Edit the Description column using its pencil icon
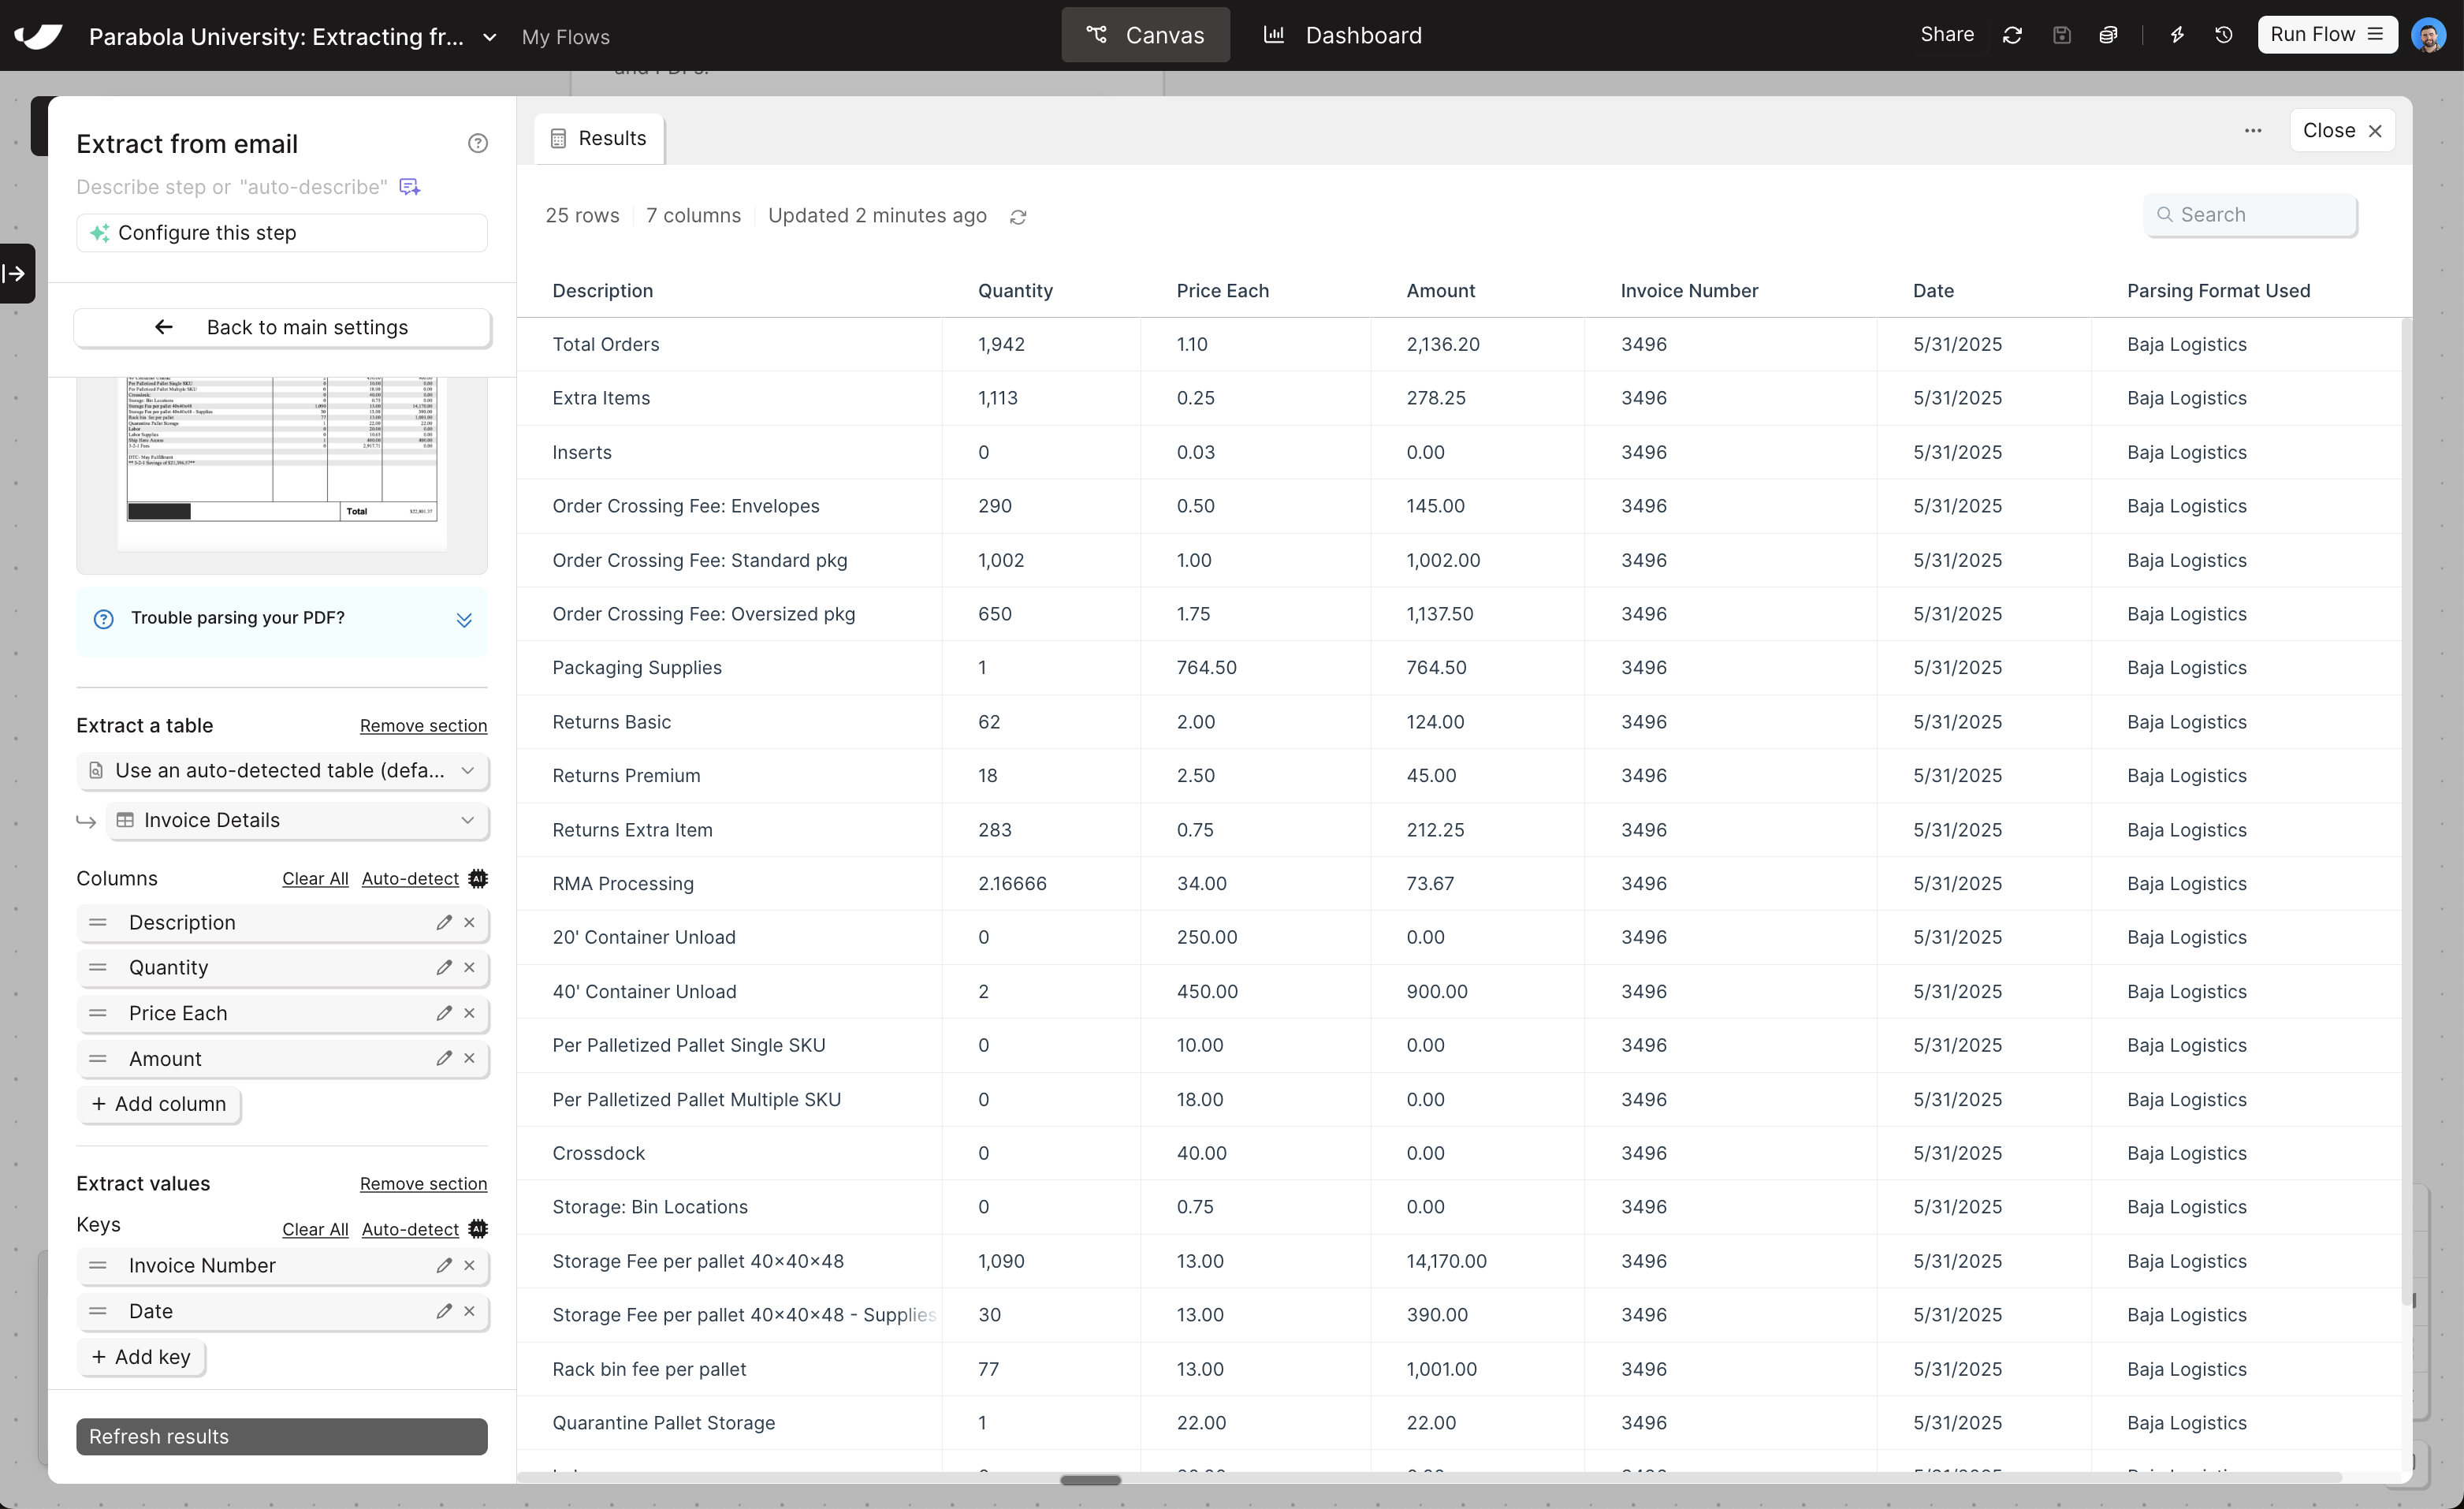The height and width of the screenshot is (1509, 2464). (444, 922)
